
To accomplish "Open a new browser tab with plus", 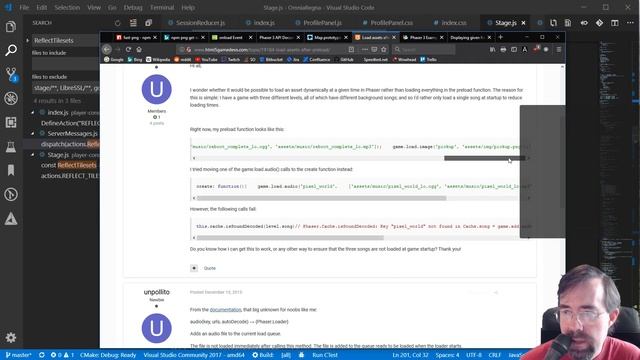I will [x=500, y=37].
